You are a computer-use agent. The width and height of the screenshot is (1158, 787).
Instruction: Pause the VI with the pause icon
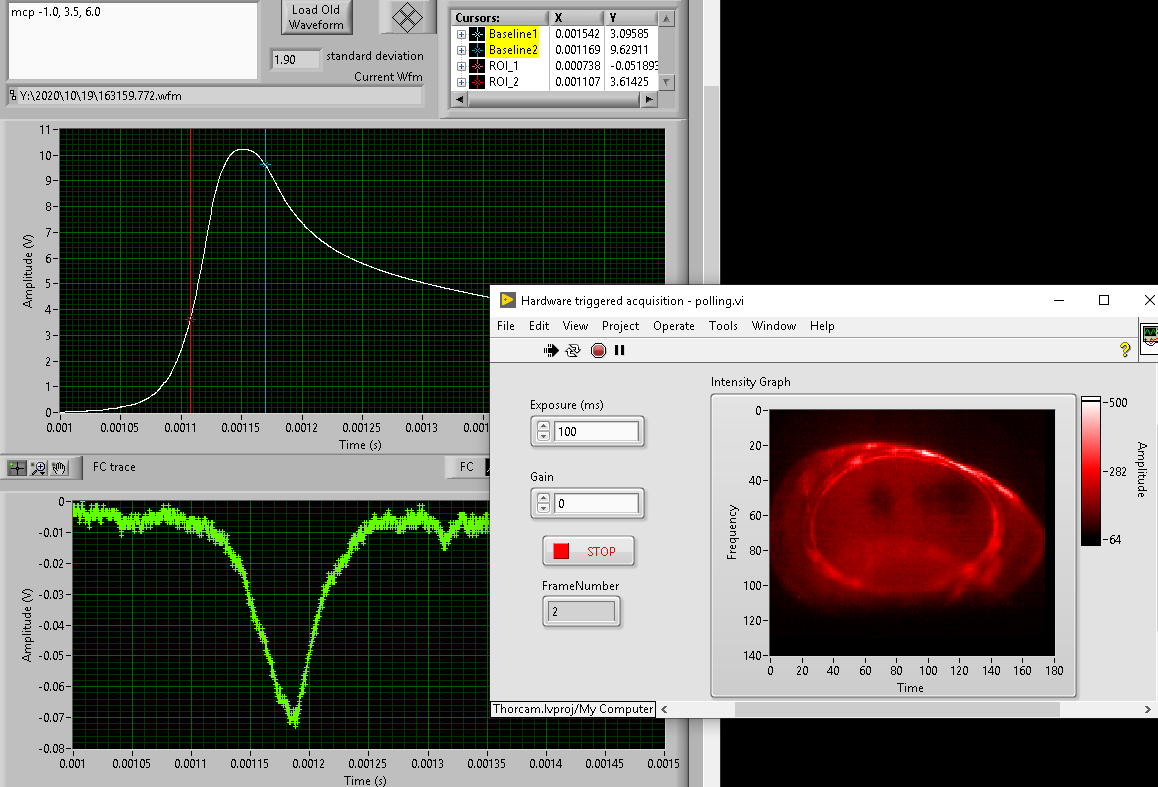[x=619, y=350]
